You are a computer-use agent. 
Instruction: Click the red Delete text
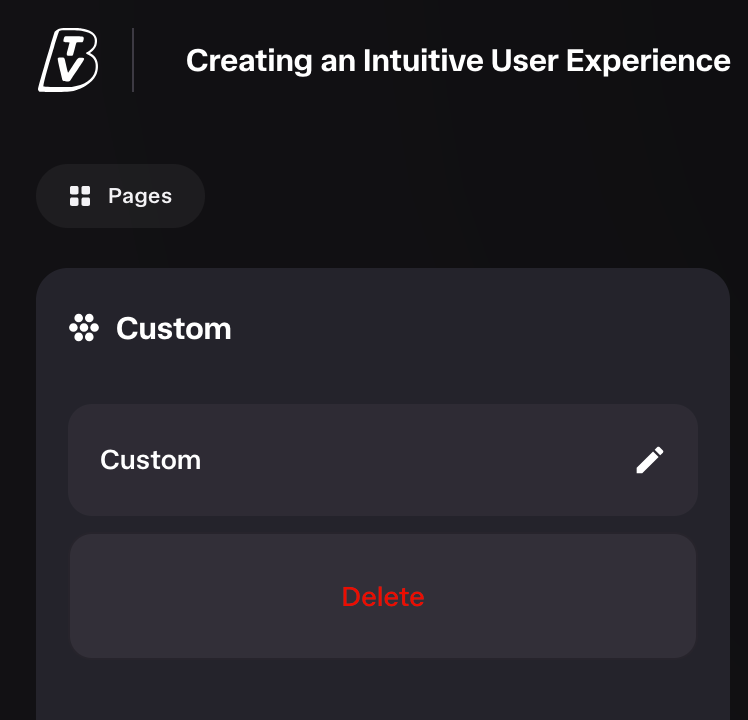point(383,596)
